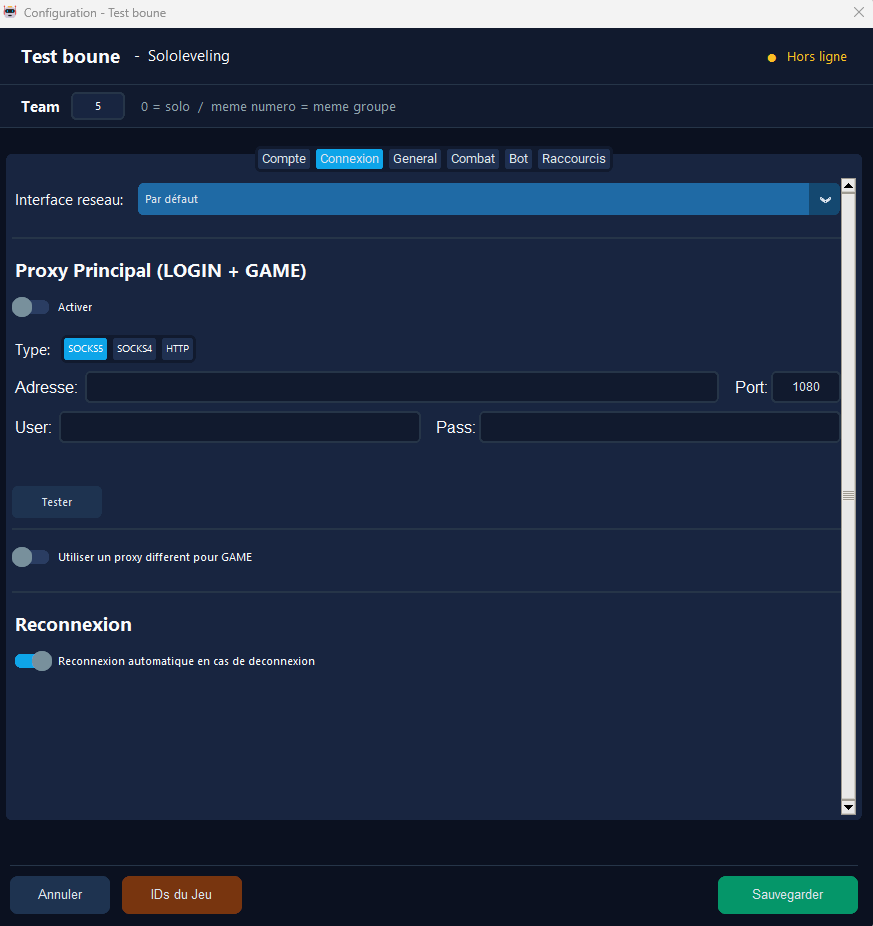Click the app icon in the title bar
Viewport: 873px width, 926px height.
11,13
